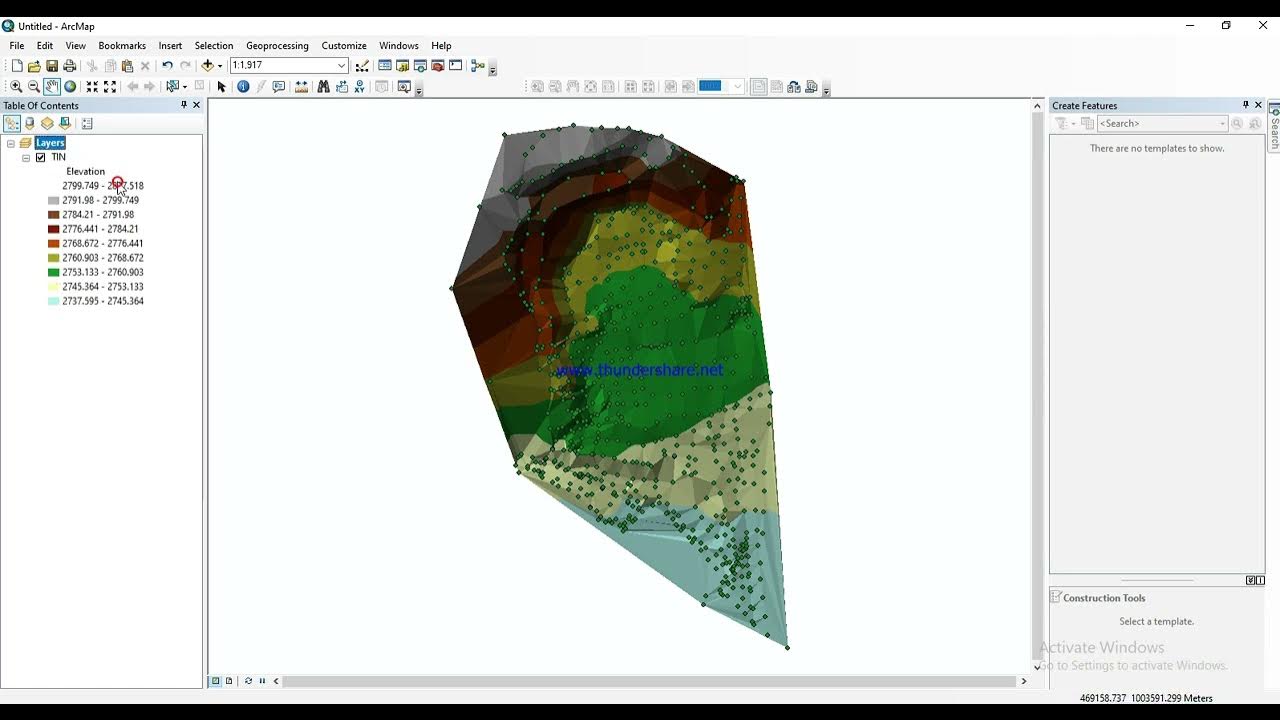Open the Geoprocessing menu
The height and width of the screenshot is (720, 1280).
(277, 46)
